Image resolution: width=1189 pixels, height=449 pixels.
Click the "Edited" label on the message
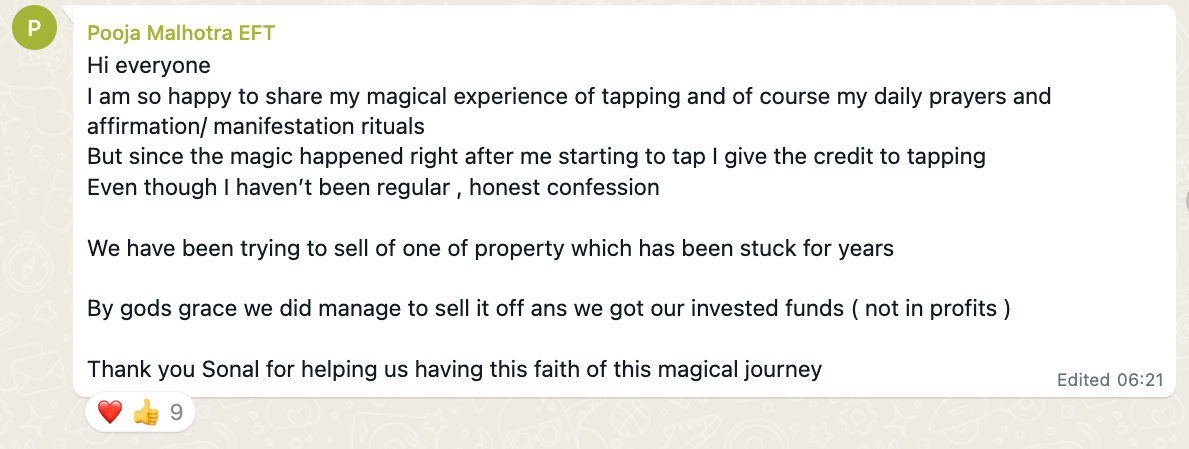pyautogui.click(x=1083, y=380)
